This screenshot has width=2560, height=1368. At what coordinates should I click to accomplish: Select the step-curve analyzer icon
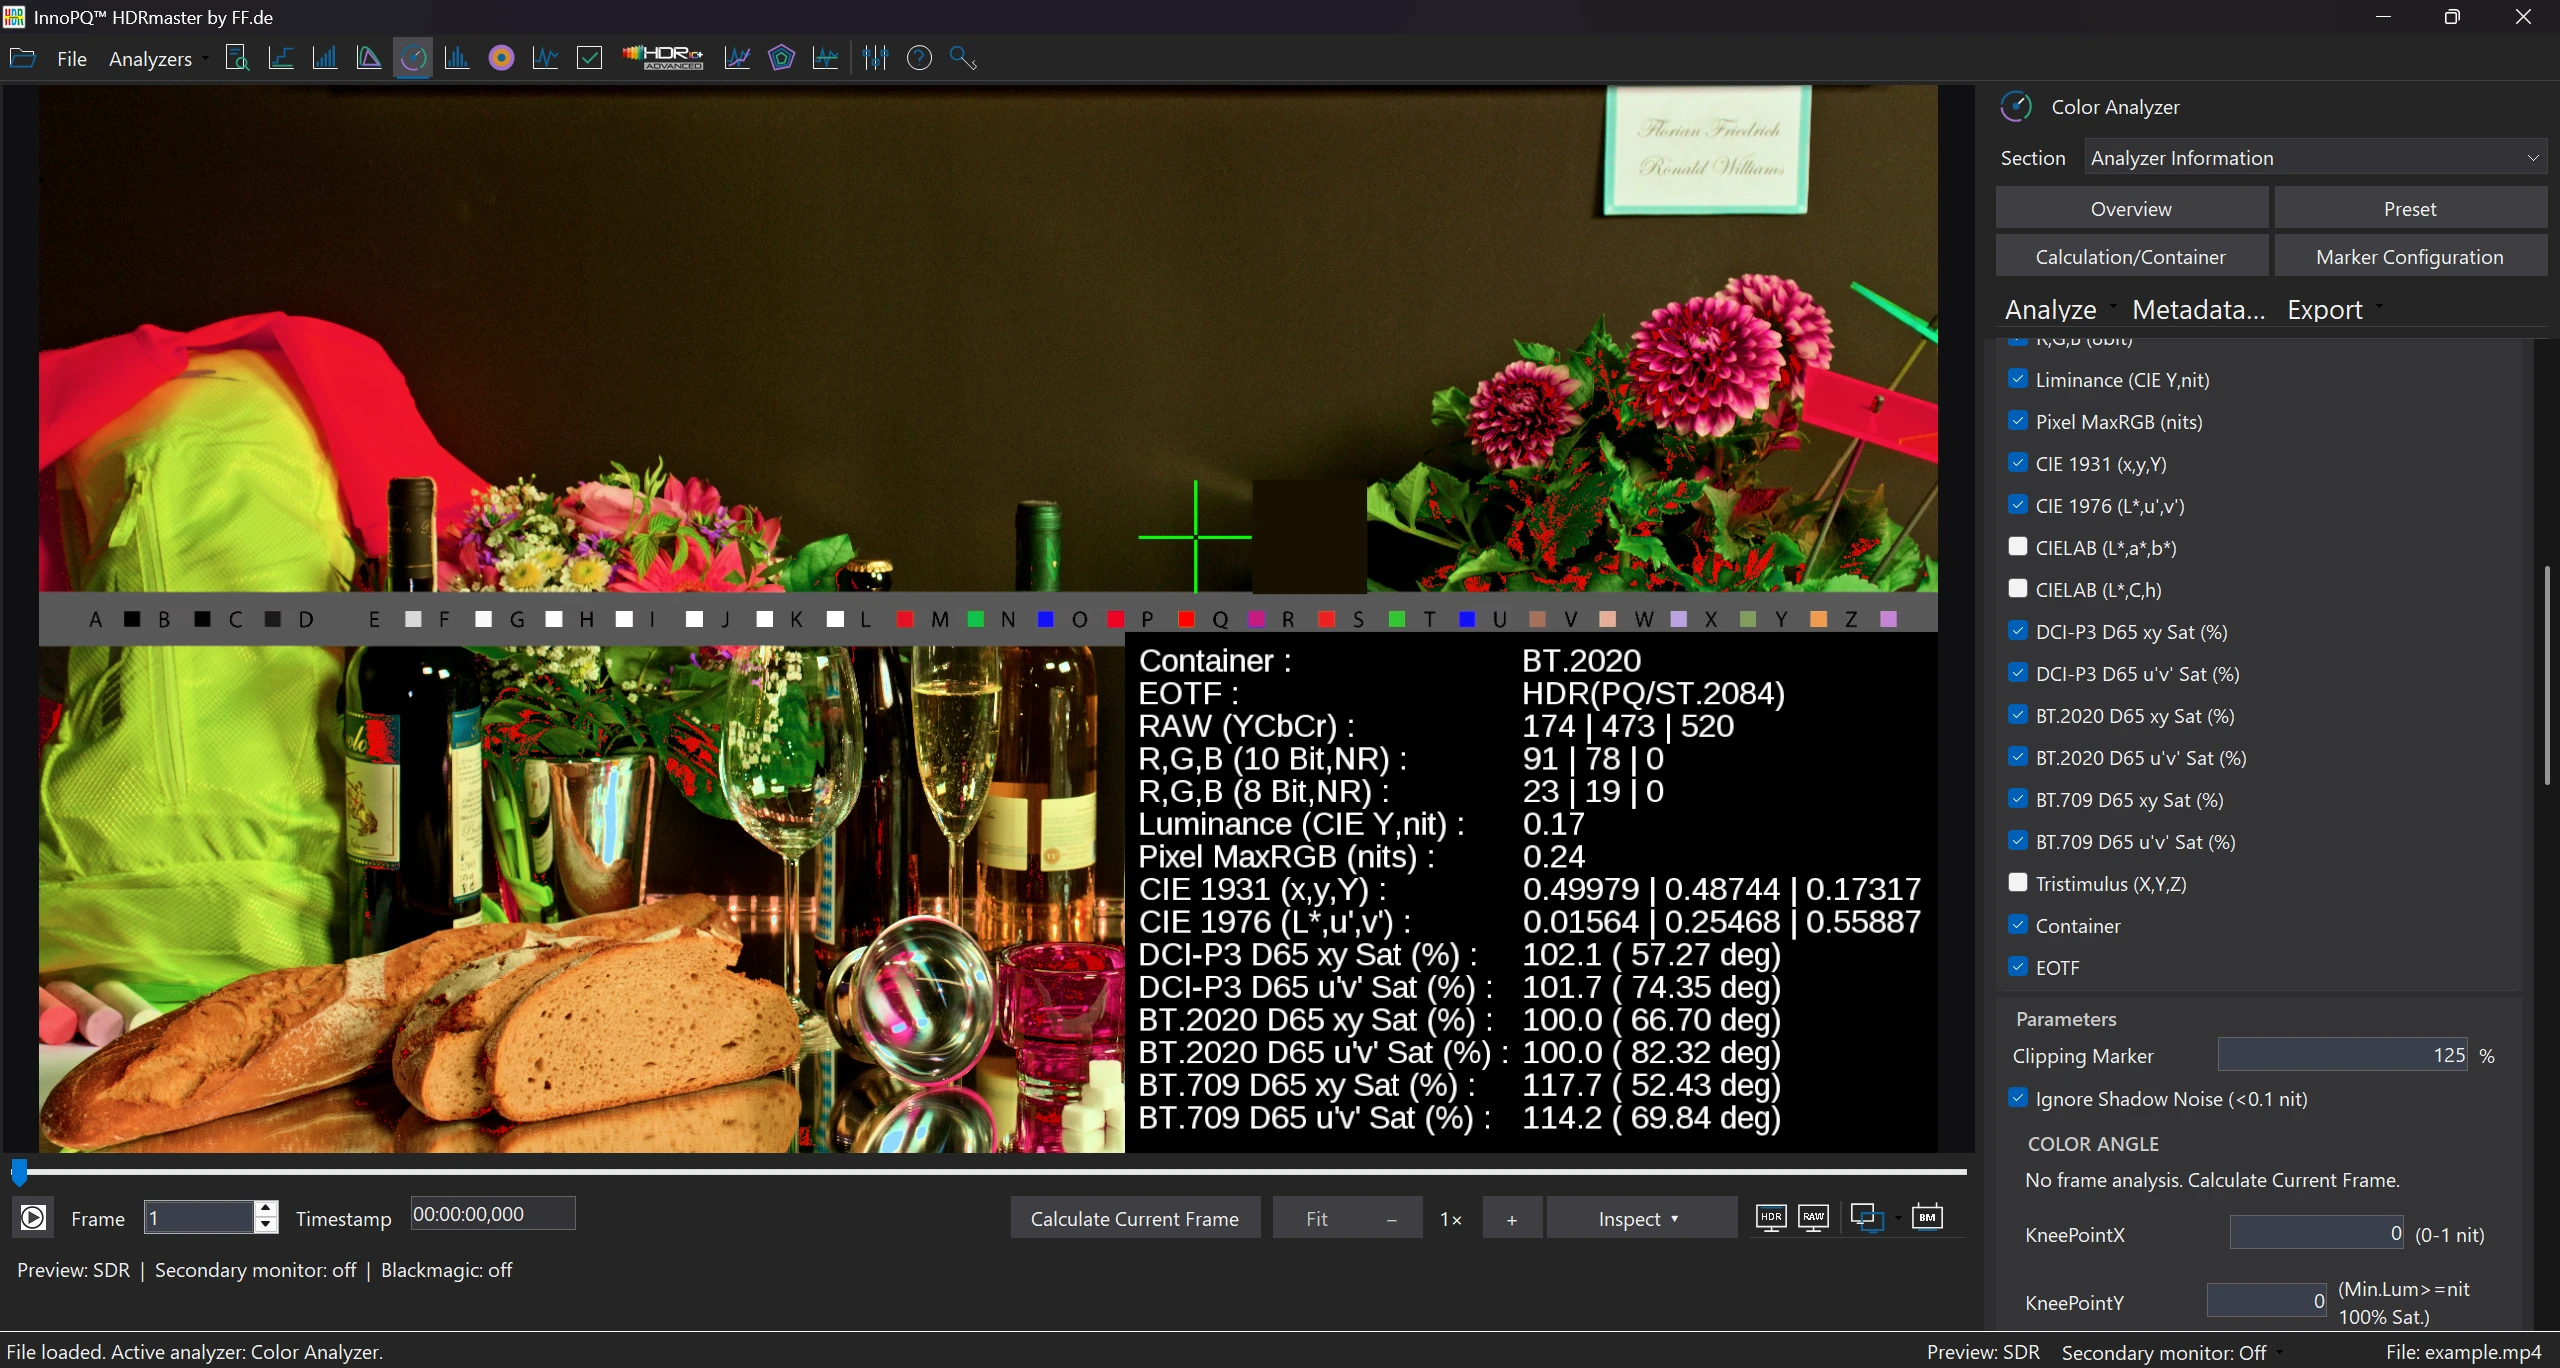(x=281, y=58)
